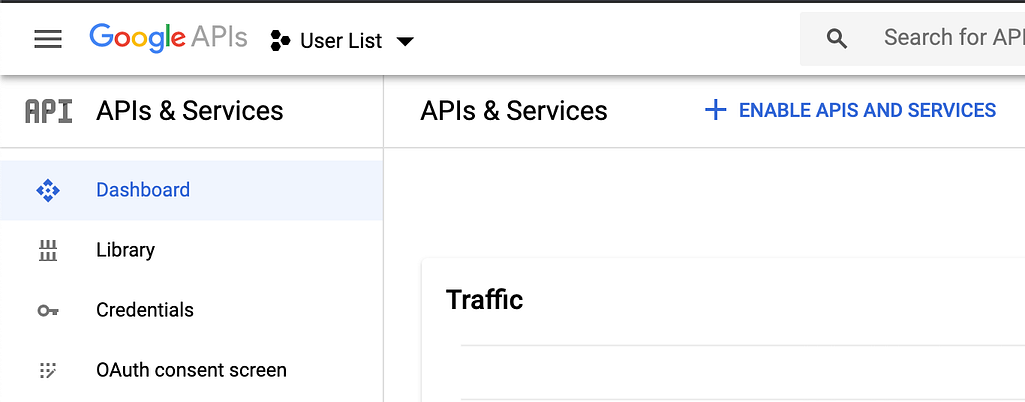Open Library in the sidebar

pyautogui.click(x=192, y=250)
